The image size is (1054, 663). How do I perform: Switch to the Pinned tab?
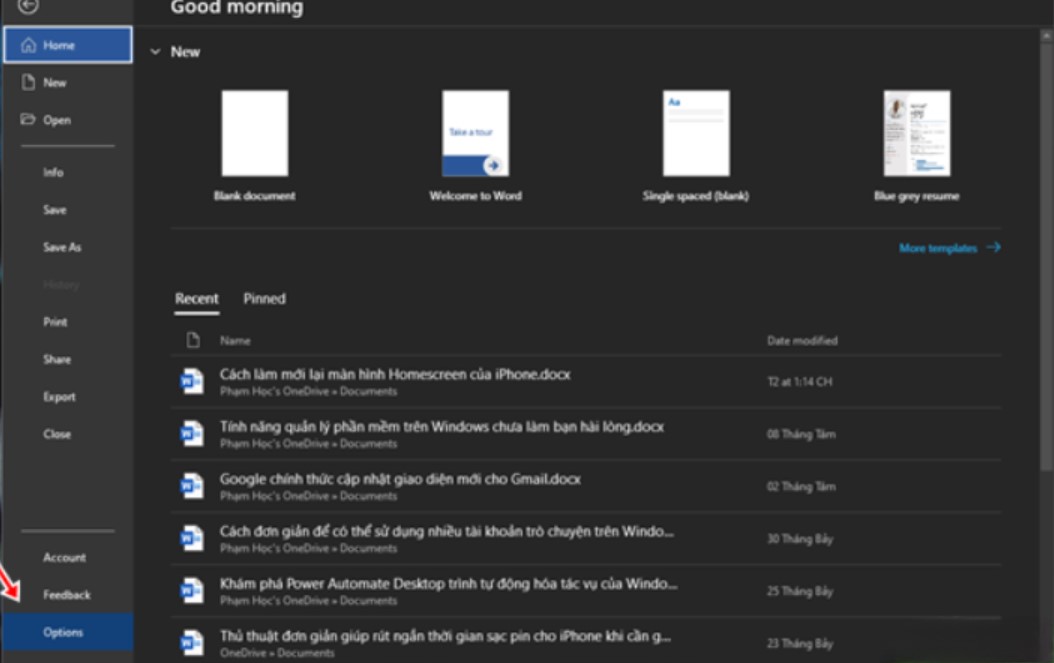tap(267, 297)
